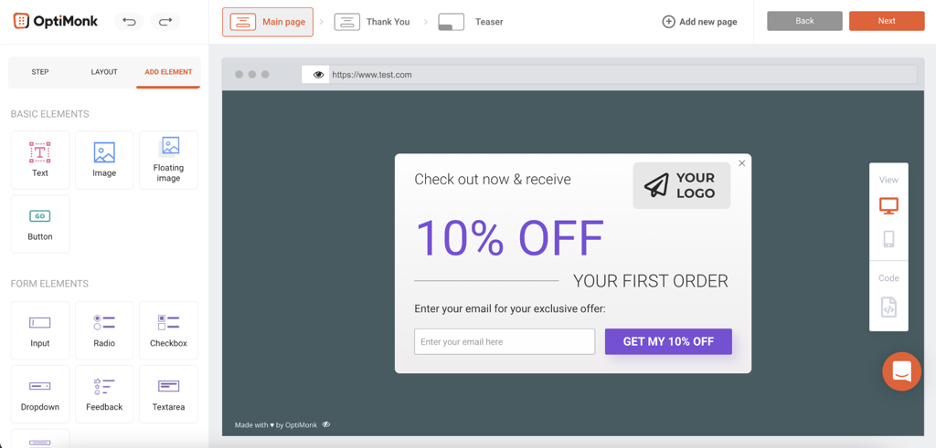936x448 pixels.
Task: Add a Button element
Action: [x=40, y=224]
